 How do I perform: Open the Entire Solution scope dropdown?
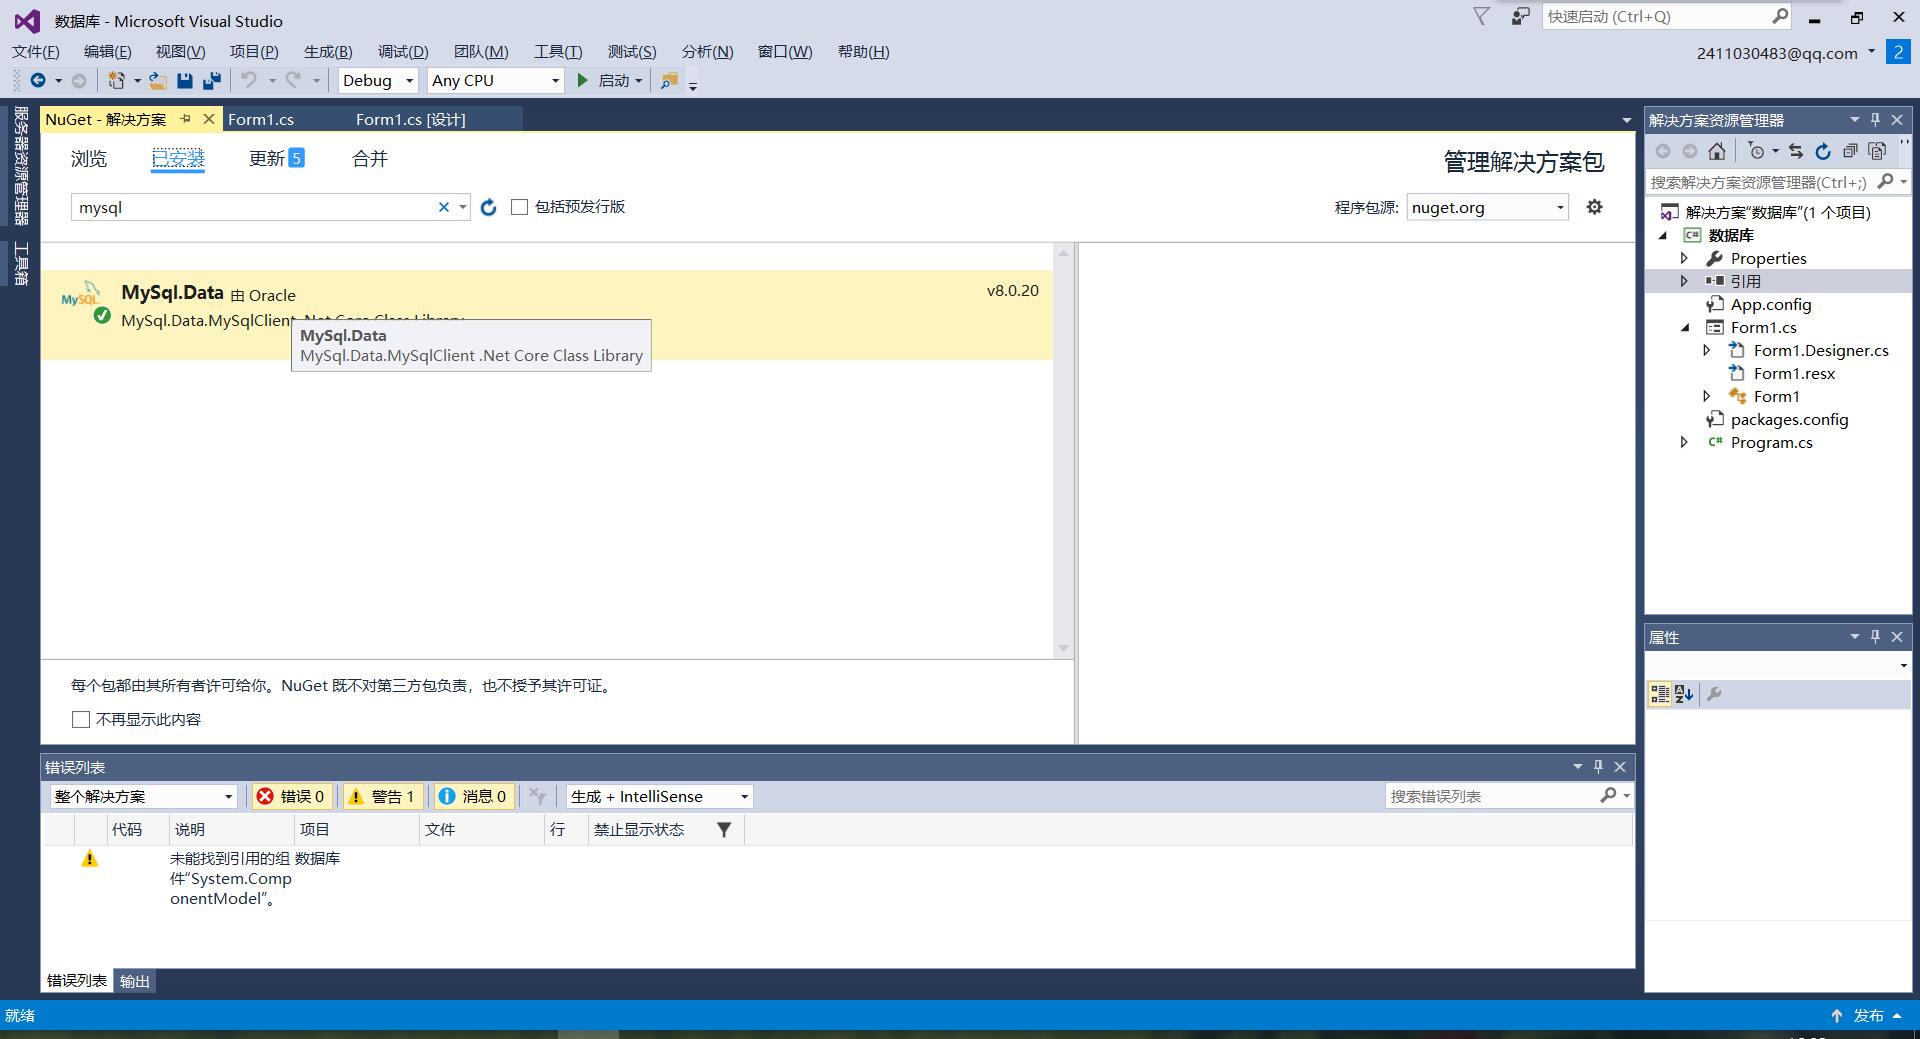143,796
